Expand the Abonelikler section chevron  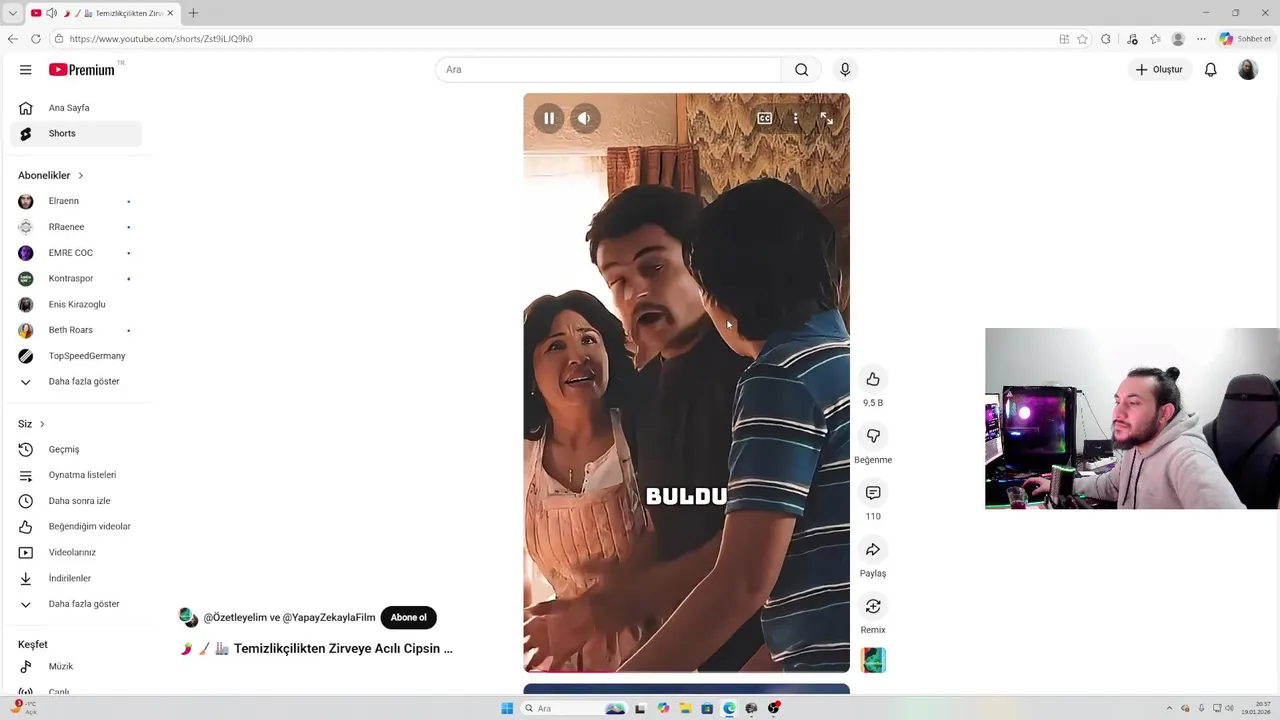coord(81,176)
